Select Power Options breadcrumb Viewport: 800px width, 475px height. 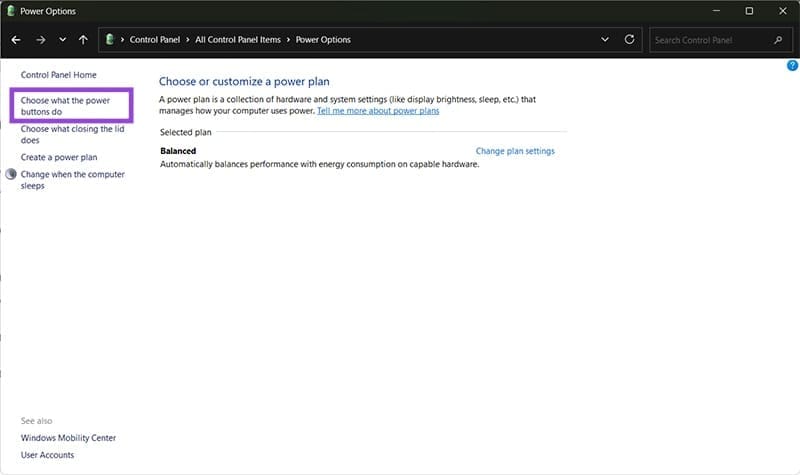pyautogui.click(x=323, y=40)
